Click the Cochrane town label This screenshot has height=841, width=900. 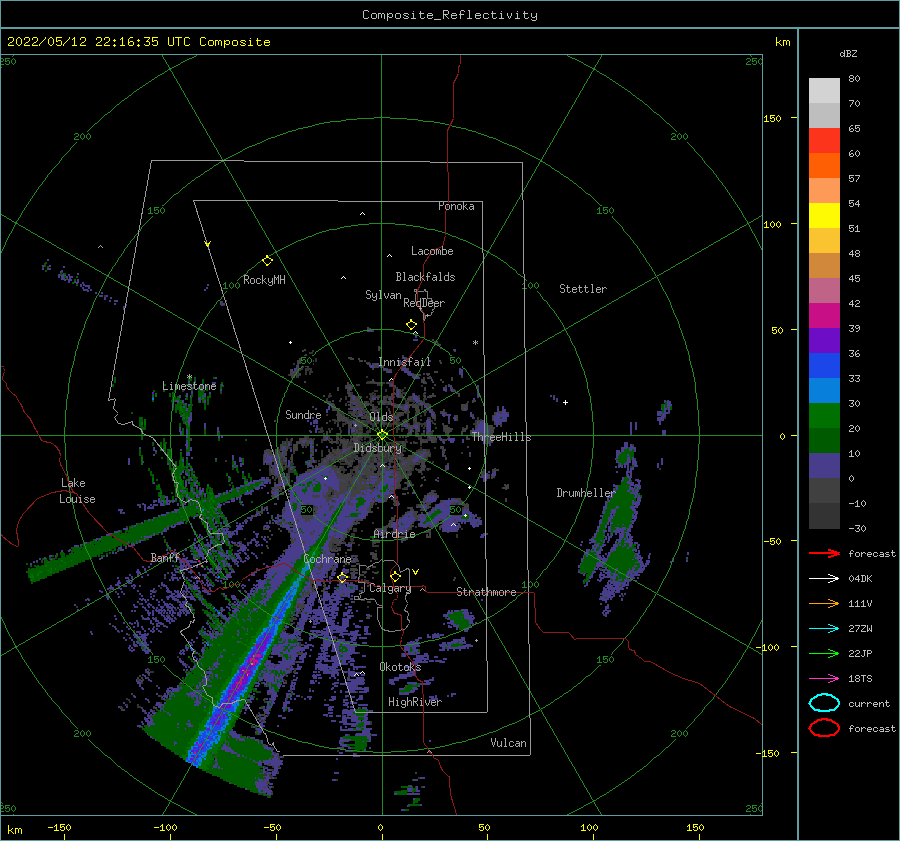pos(327,559)
